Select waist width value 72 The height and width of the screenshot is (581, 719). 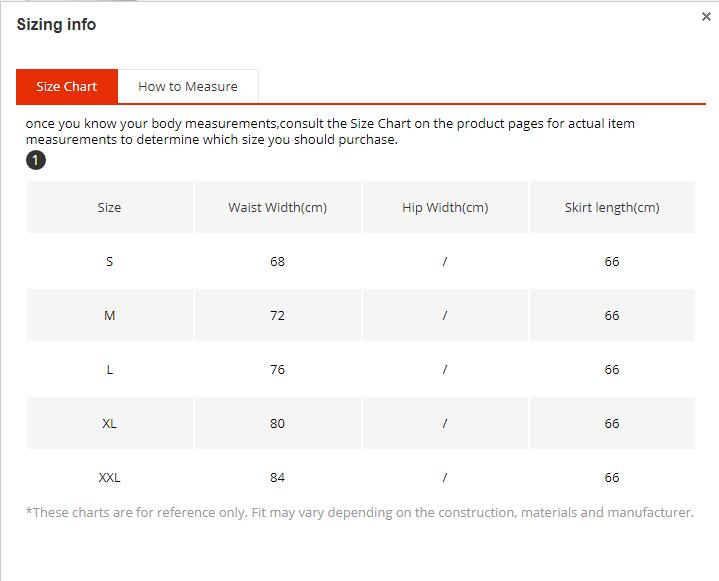(x=277, y=316)
